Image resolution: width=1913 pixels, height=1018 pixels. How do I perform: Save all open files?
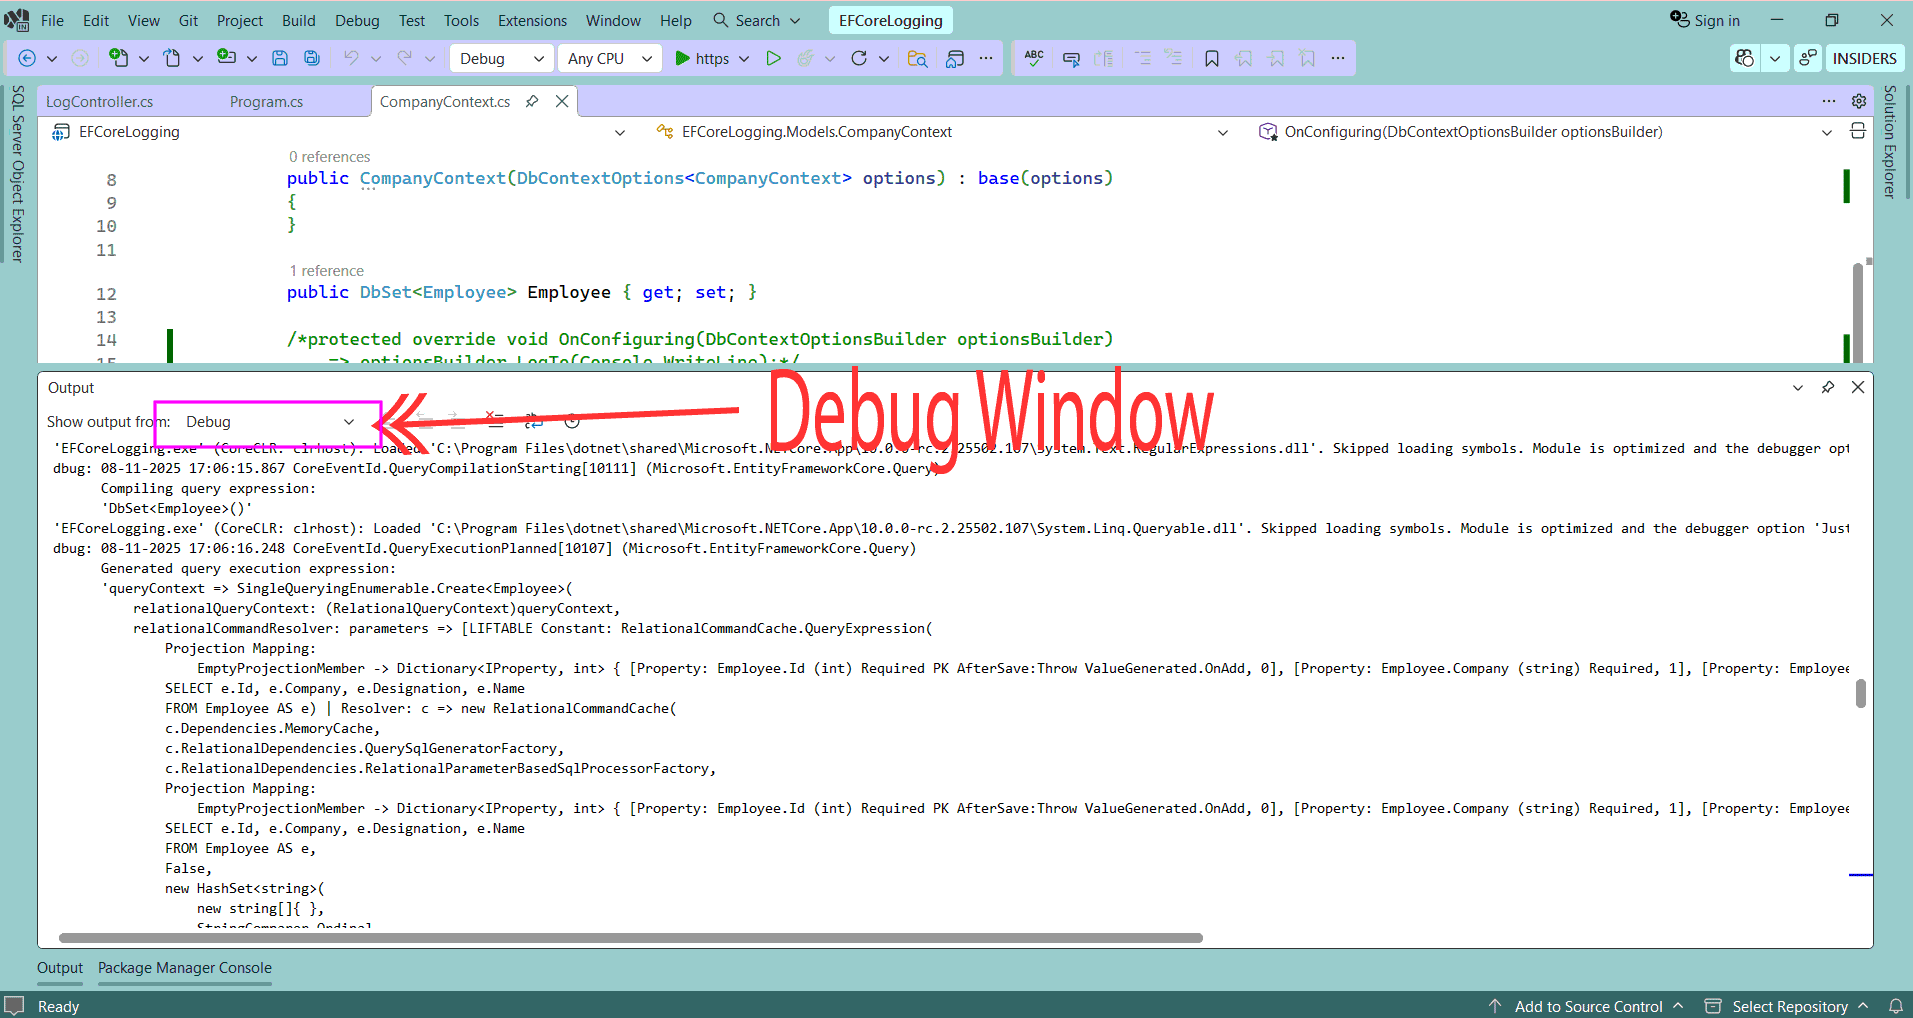click(x=311, y=58)
